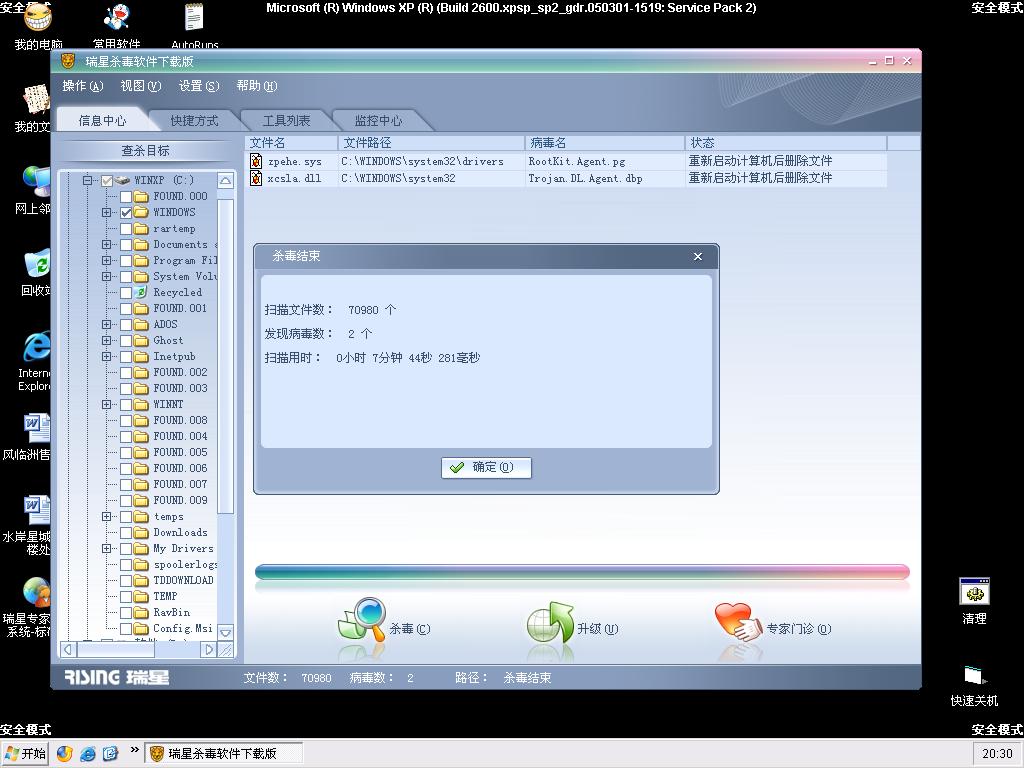The height and width of the screenshot is (768, 1024).
Task: Check the Downloads folder checkbox
Action: tap(126, 533)
